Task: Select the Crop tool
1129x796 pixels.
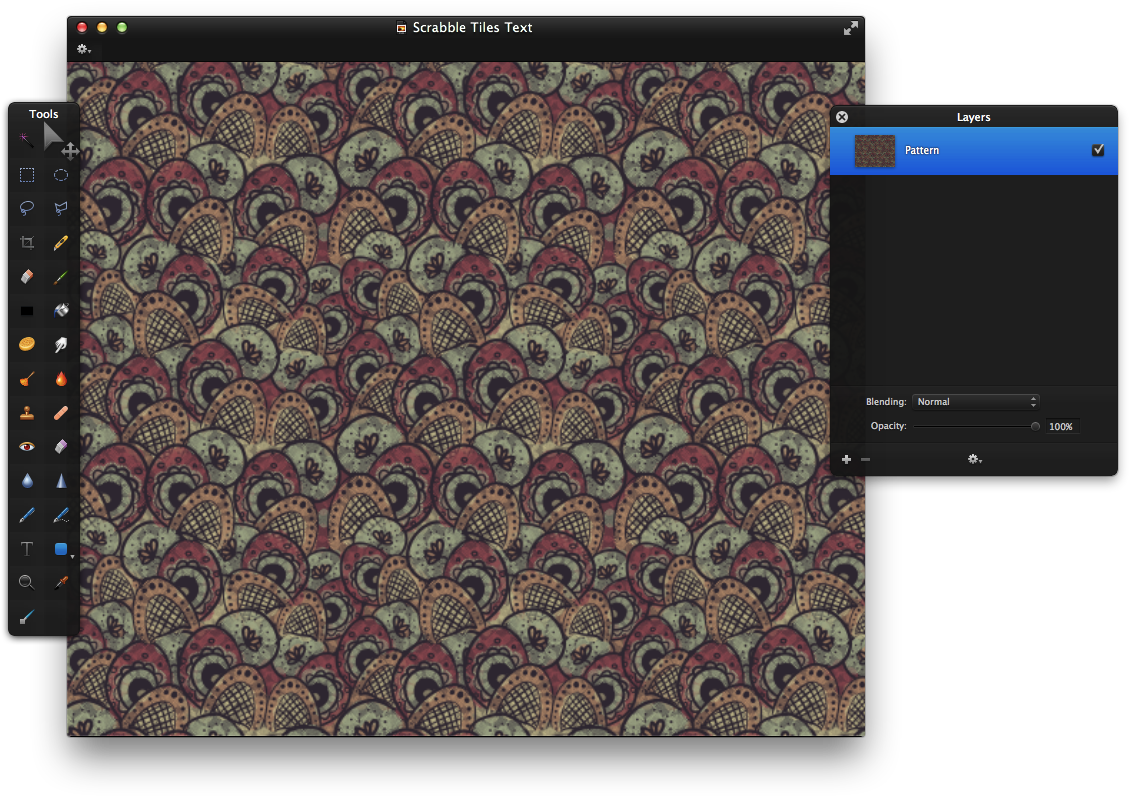Action: (x=26, y=242)
